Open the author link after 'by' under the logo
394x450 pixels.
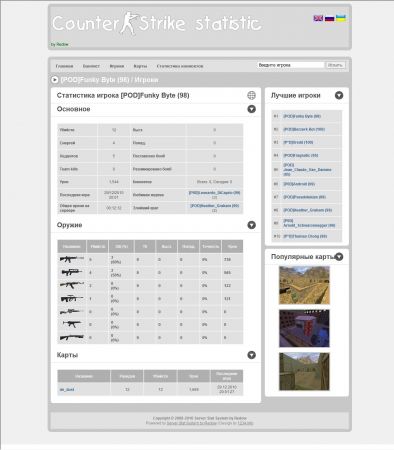point(62,44)
